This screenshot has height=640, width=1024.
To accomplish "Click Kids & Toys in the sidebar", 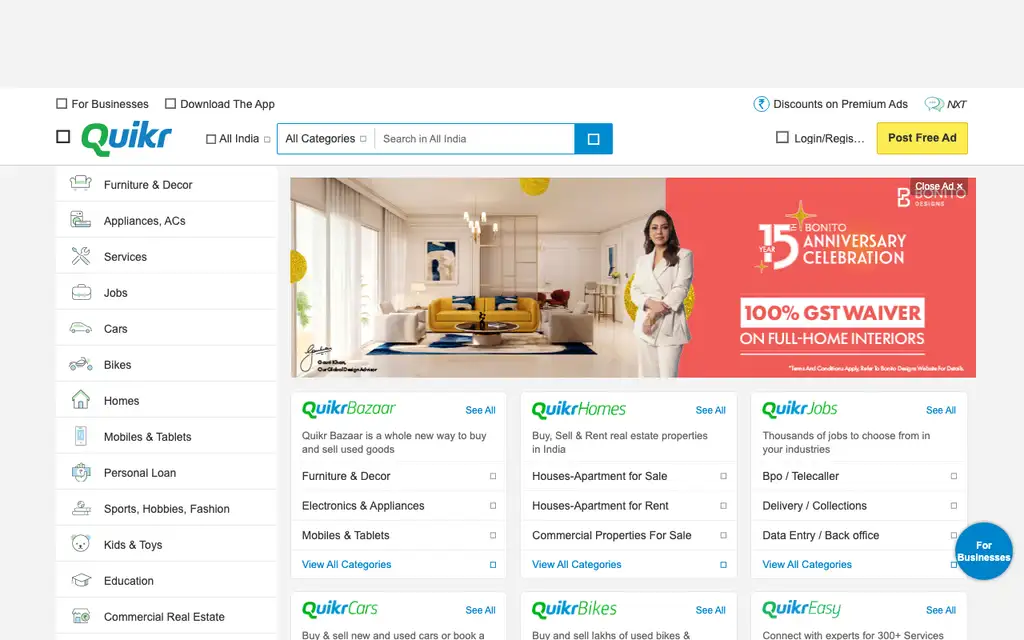I will tap(167, 544).
